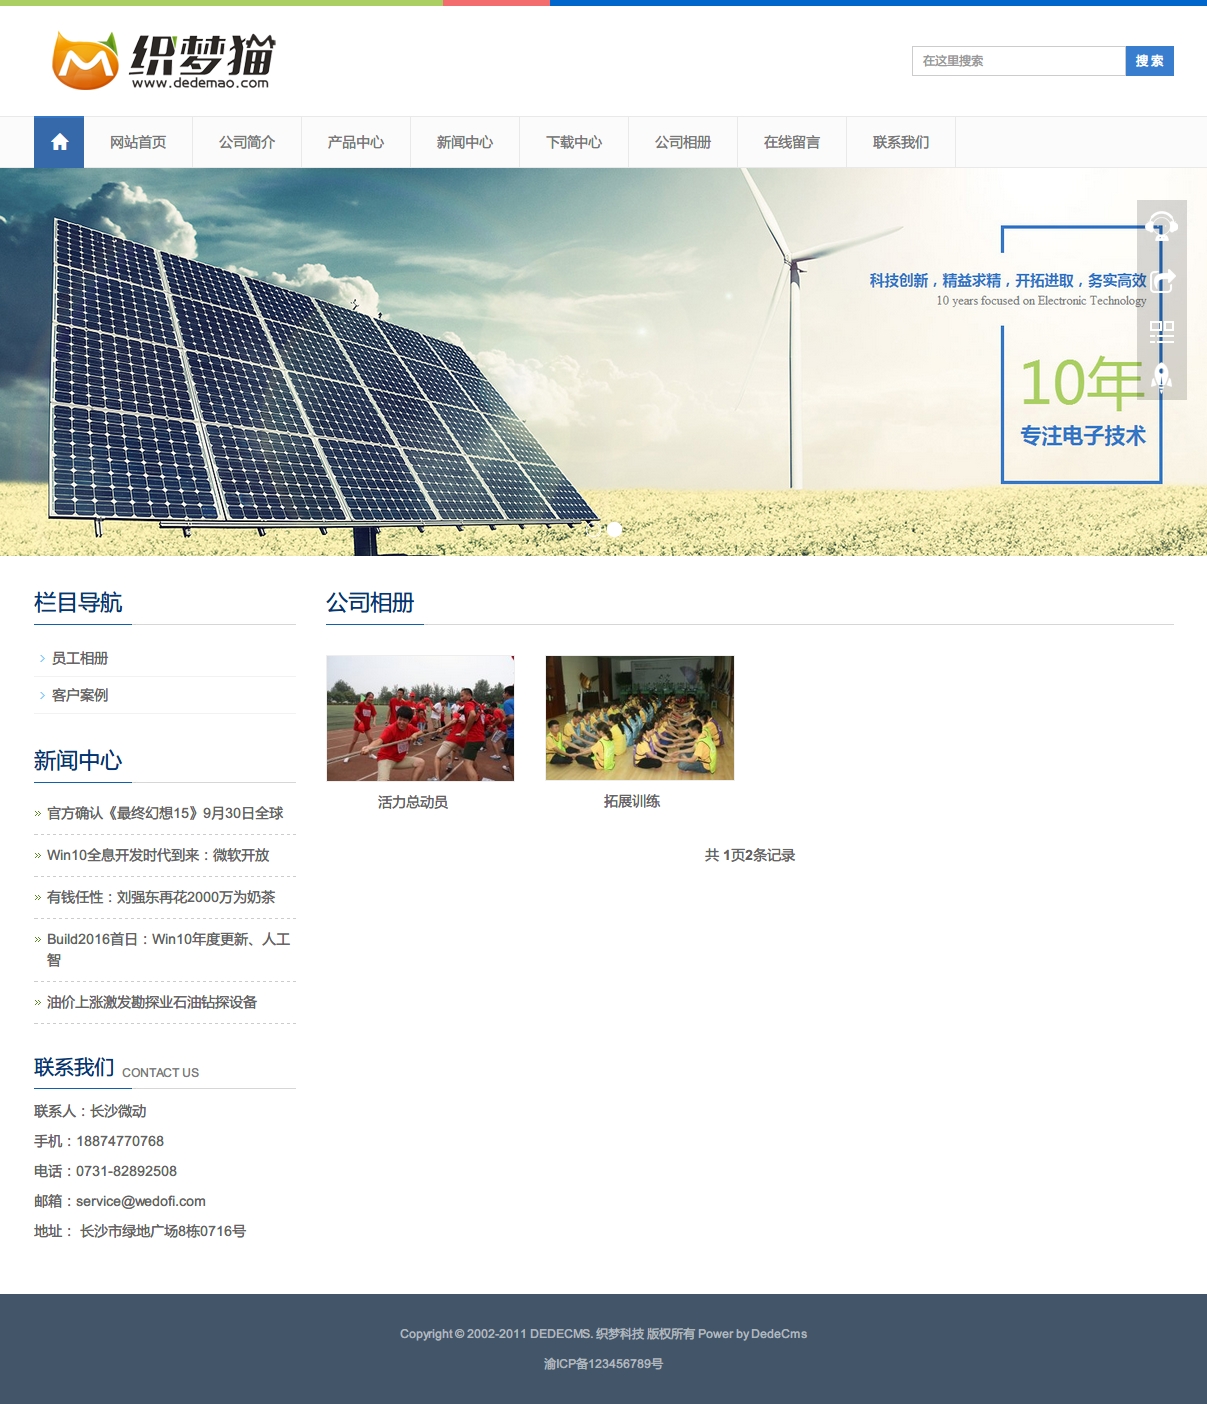This screenshot has height=1404, width=1207.
Task: Focus the 在这里搜索 search field
Action: coord(1018,61)
